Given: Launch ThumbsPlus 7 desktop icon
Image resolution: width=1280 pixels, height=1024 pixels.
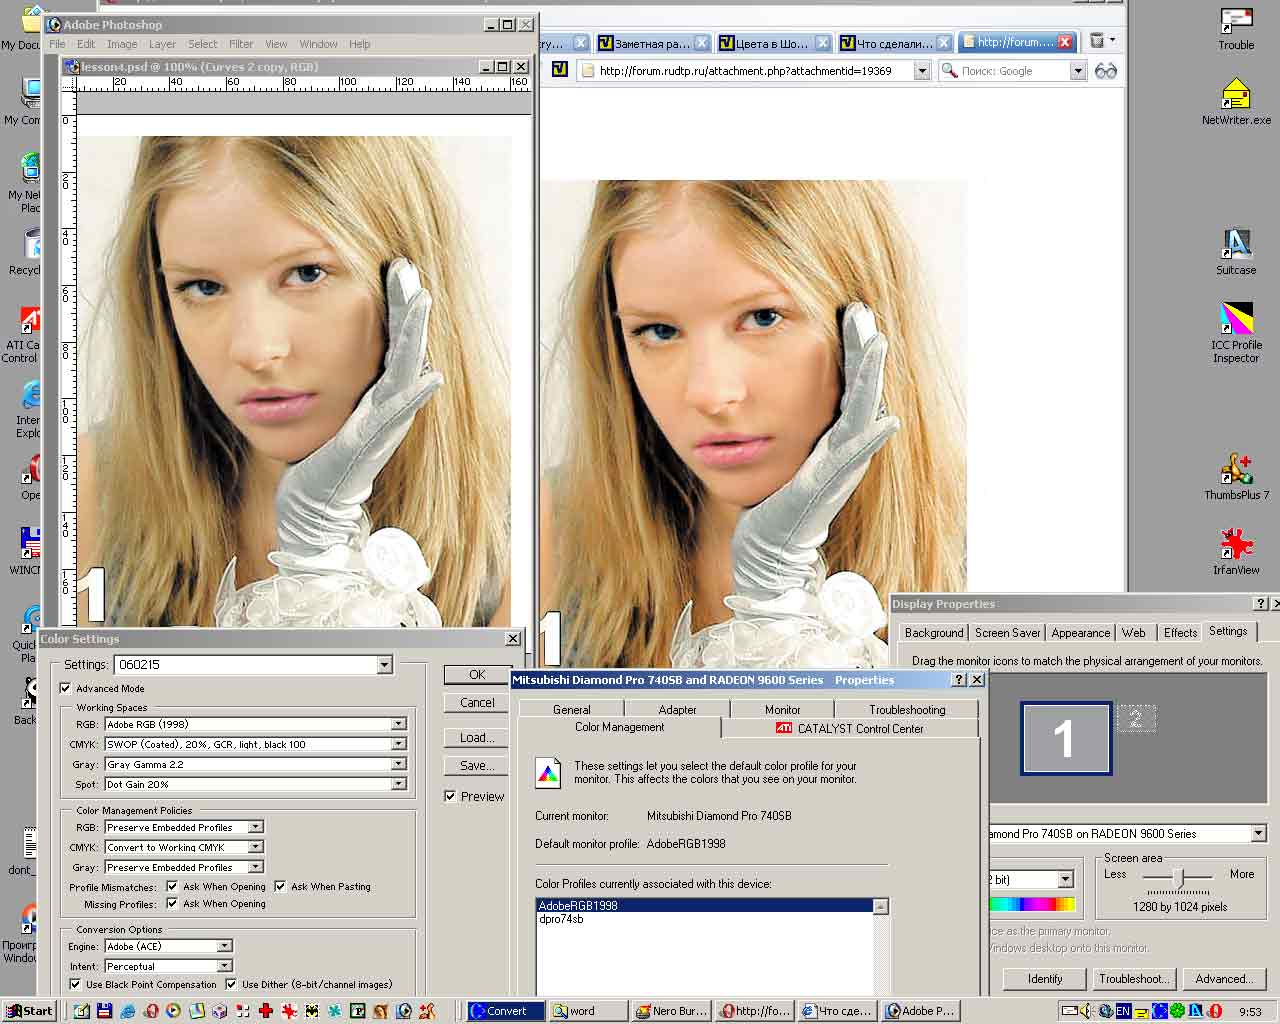Looking at the screenshot, I should pyautogui.click(x=1236, y=476).
